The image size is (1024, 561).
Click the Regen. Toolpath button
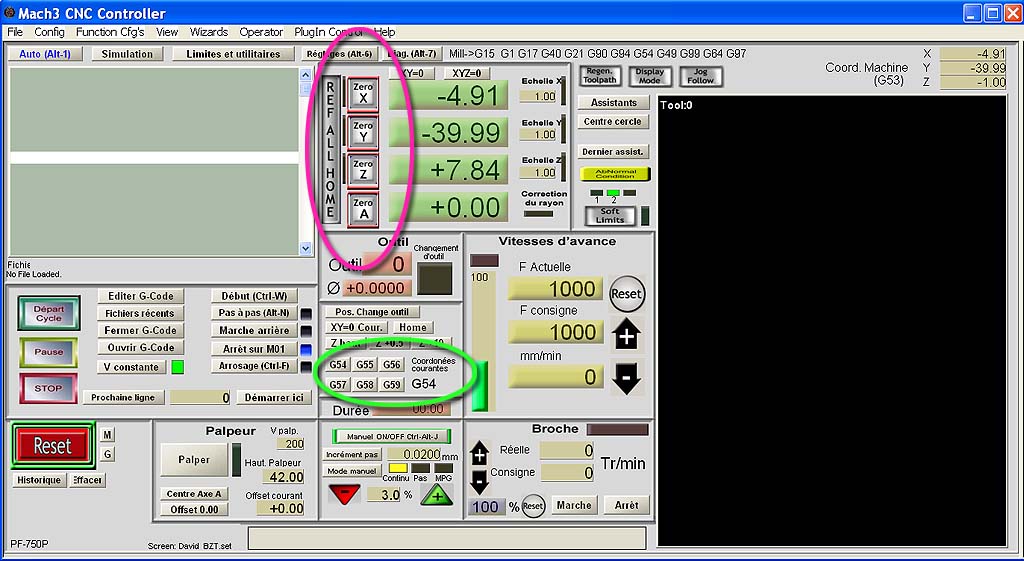tap(599, 76)
